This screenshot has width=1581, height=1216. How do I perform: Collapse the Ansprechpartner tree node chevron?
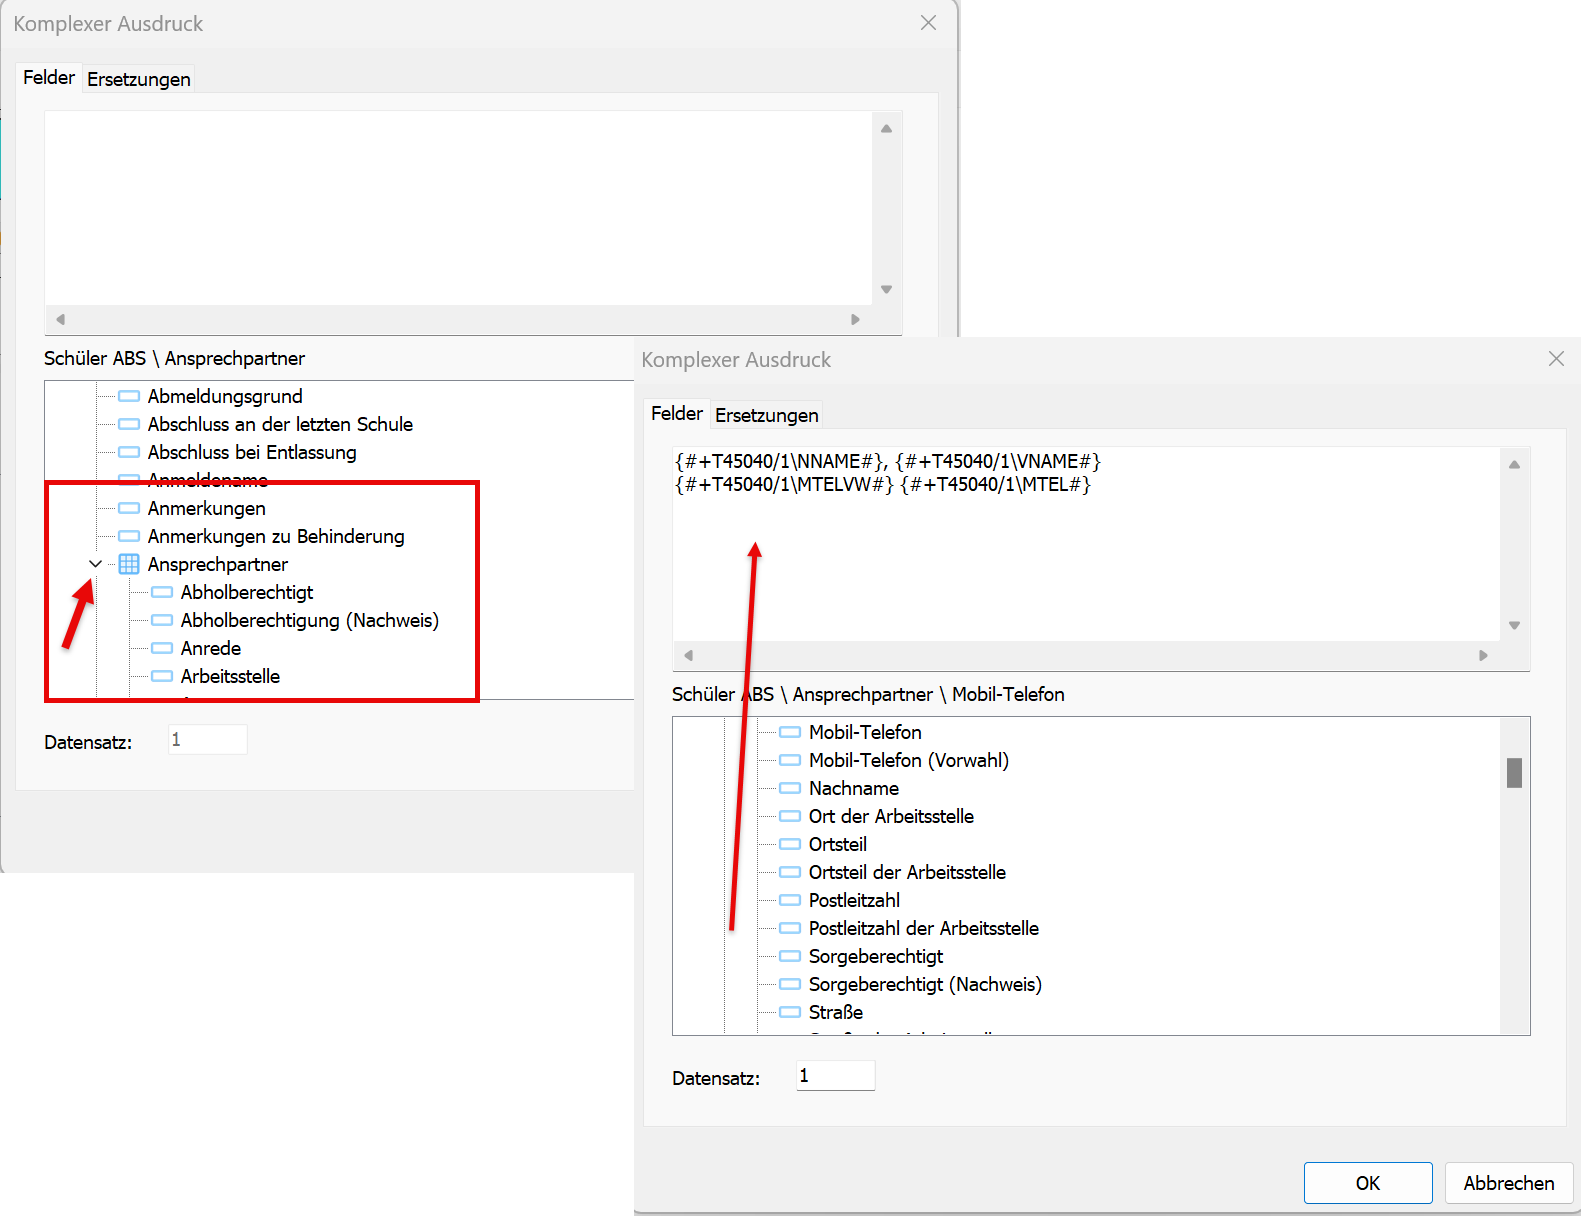coord(95,564)
